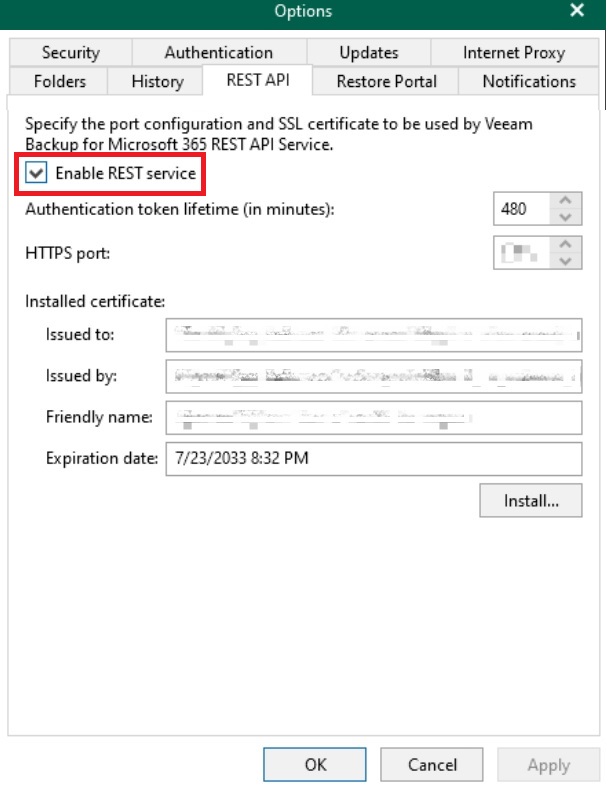
Task: Select the Internet Proxy tab
Action: (515, 52)
